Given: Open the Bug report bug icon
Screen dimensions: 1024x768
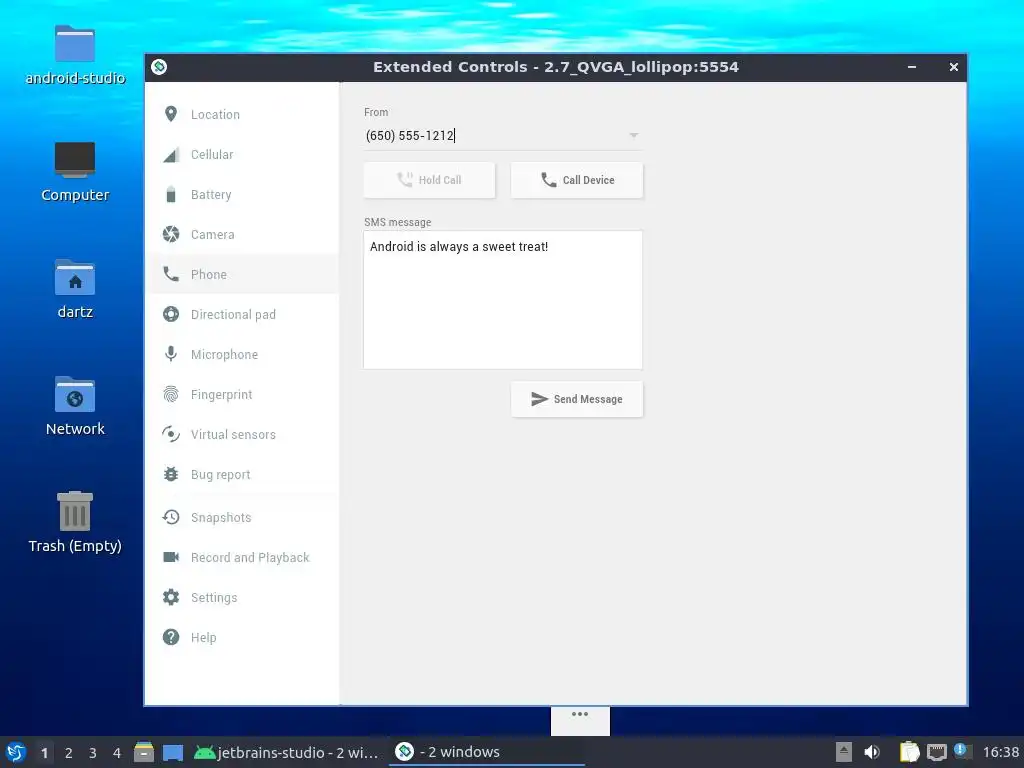Looking at the screenshot, I should coord(170,474).
